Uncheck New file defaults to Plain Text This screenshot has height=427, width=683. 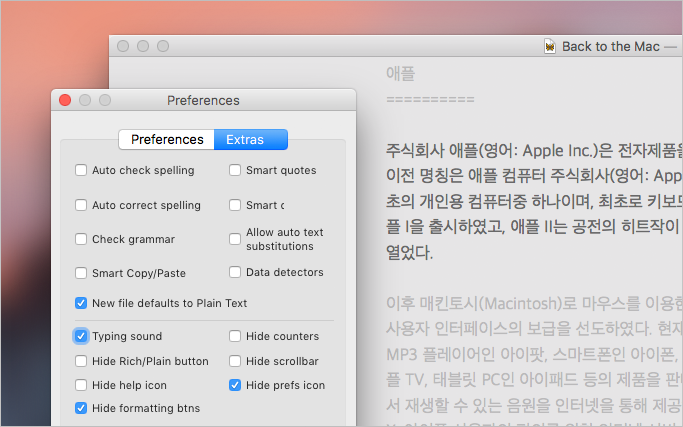tap(81, 303)
